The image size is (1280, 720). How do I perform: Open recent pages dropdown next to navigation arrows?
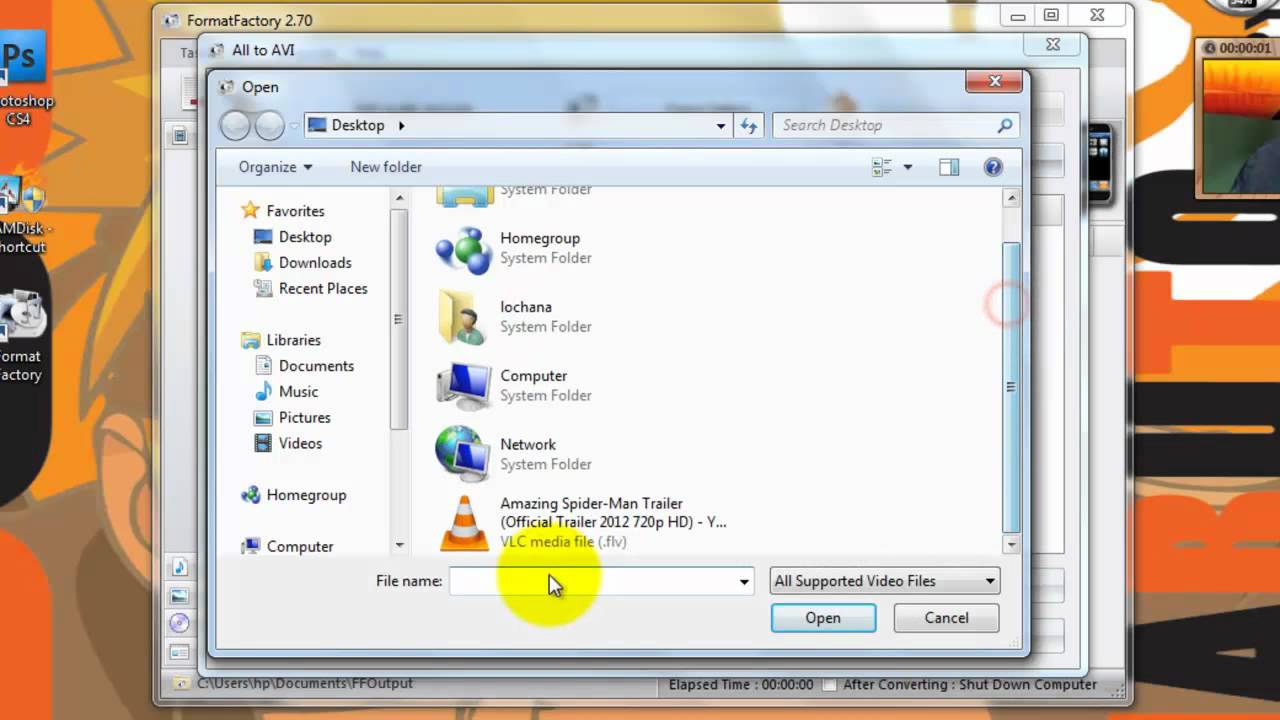pyautogui.click(x=294, y=126)
